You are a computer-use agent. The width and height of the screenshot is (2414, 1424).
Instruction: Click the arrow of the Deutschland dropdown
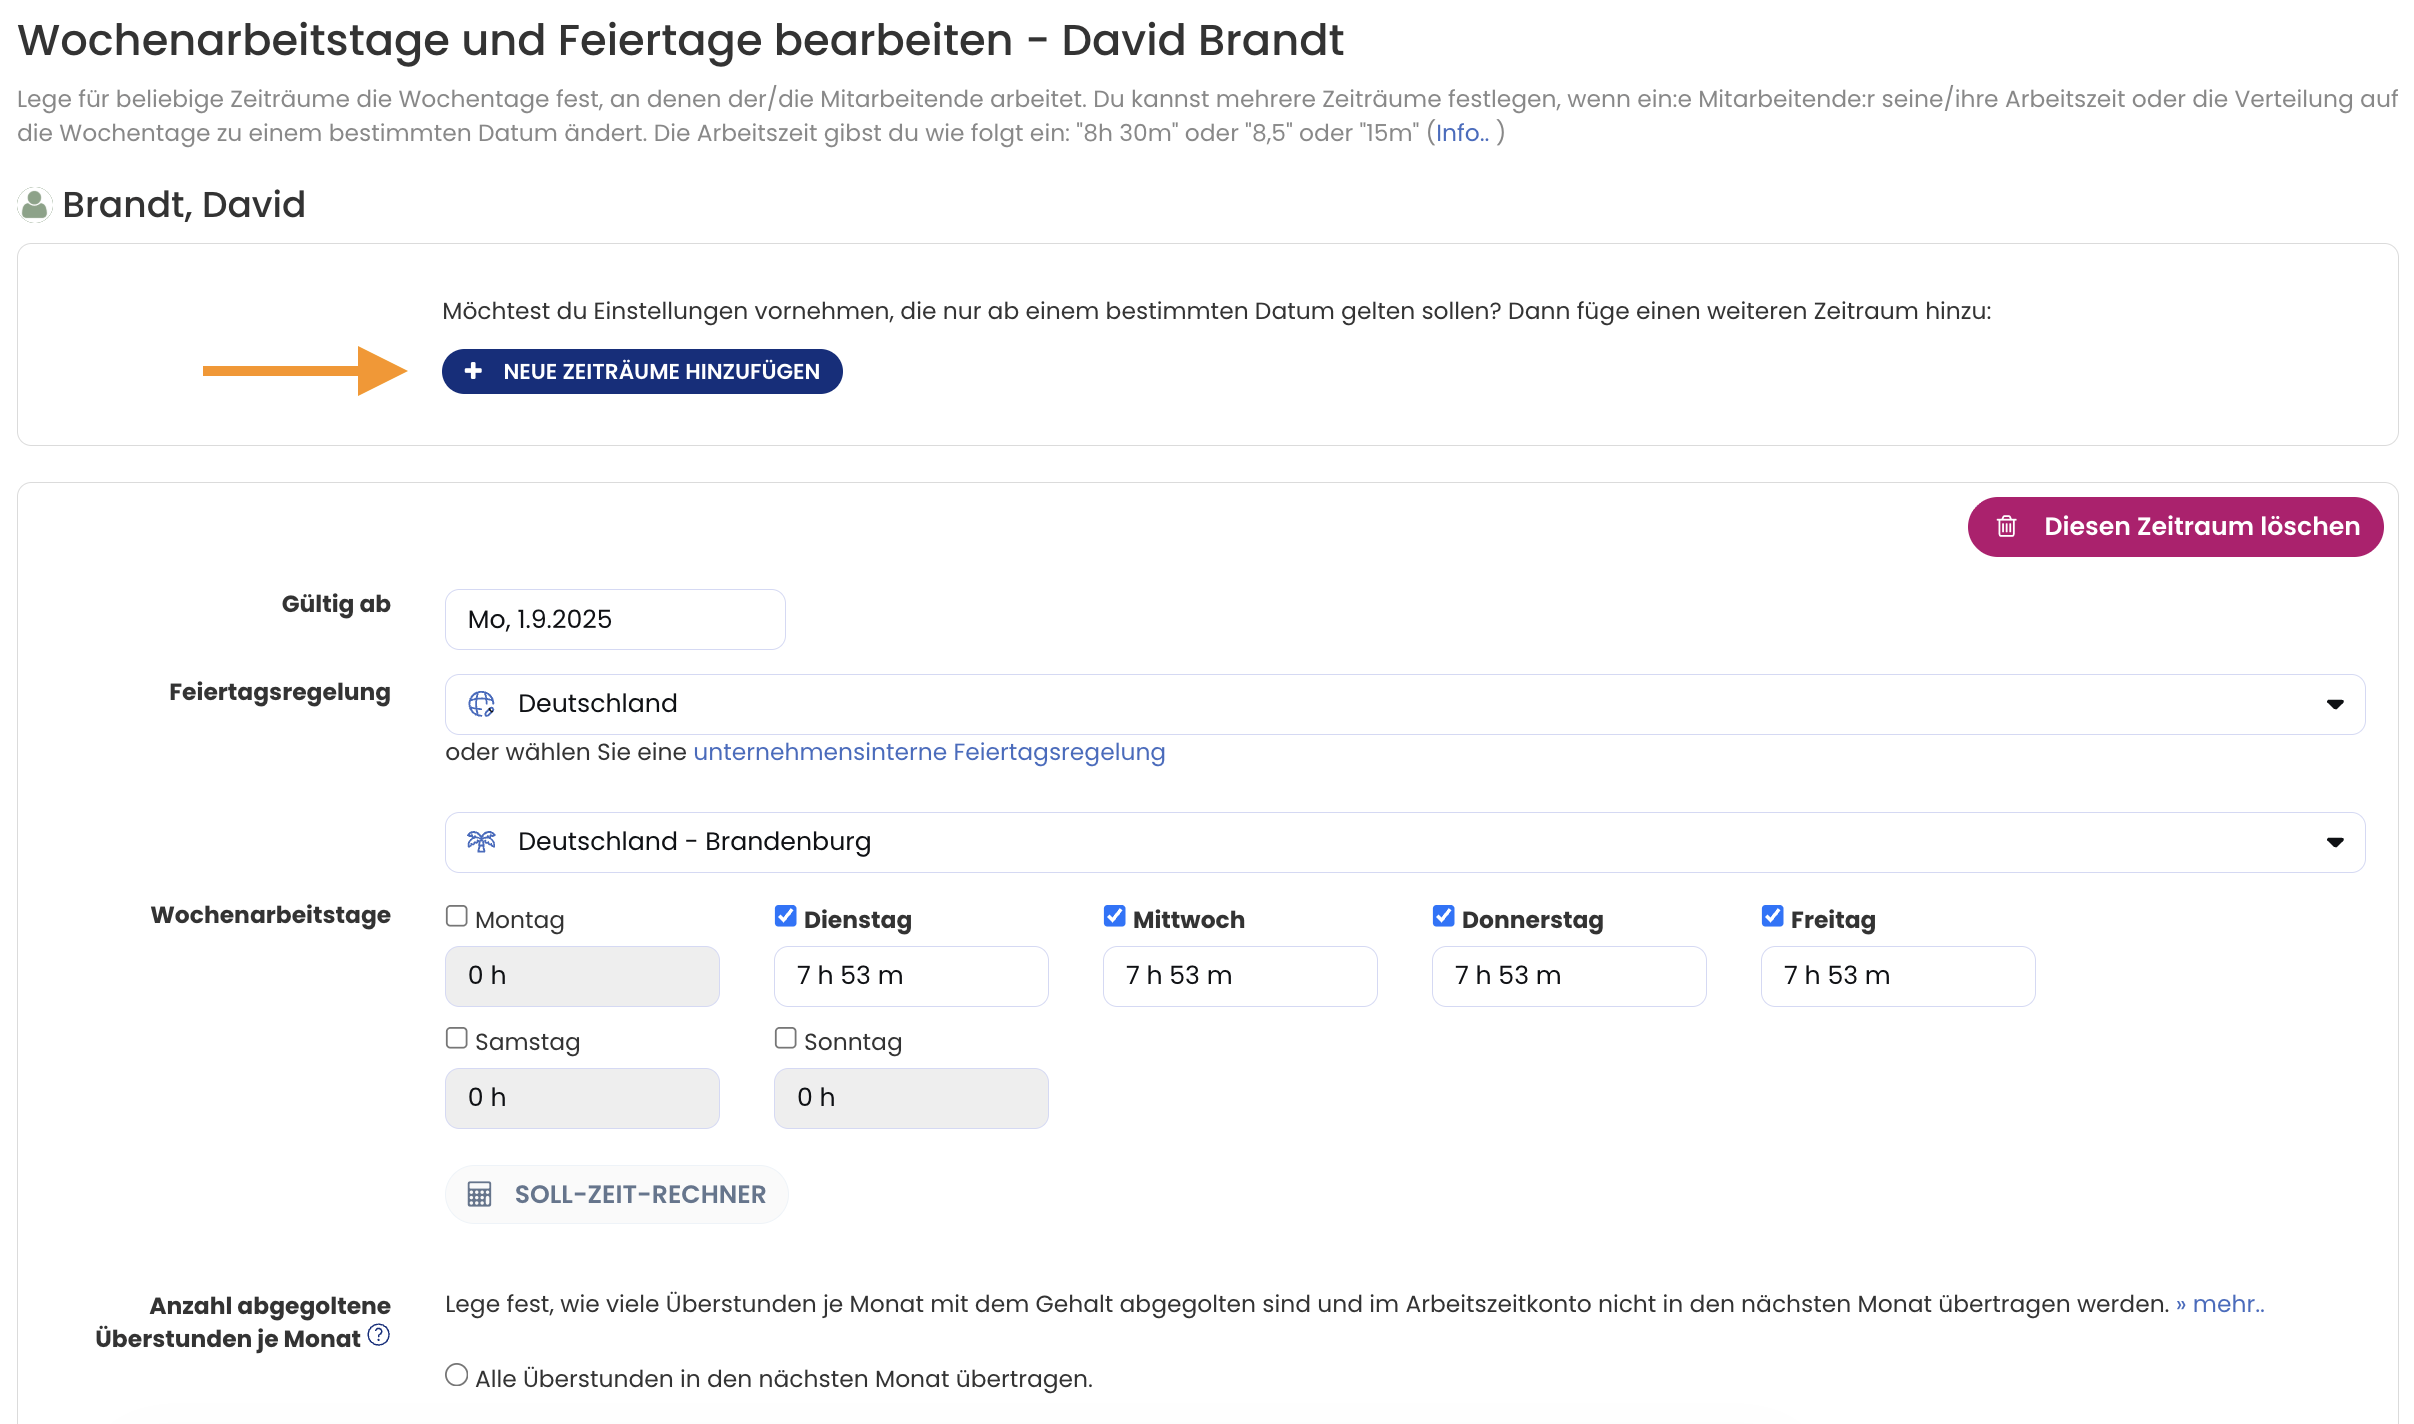[x=2335, y=704]
